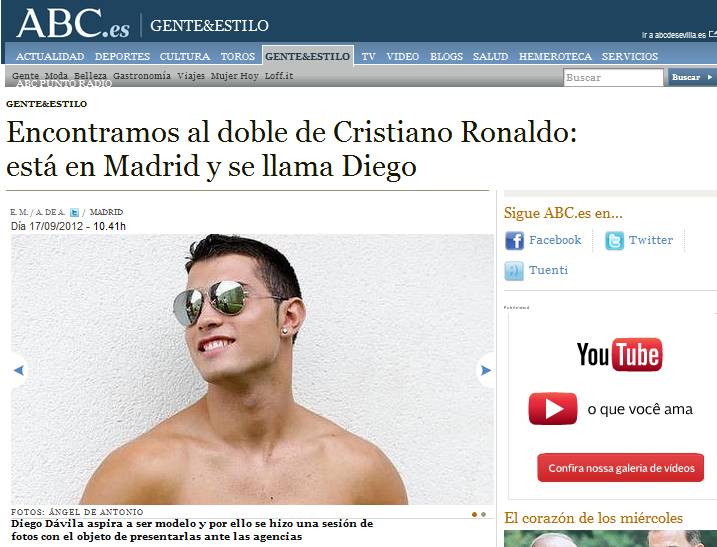Click the ABC.es logo
This screenshot has width=717, height=547.
pos(73,23)
